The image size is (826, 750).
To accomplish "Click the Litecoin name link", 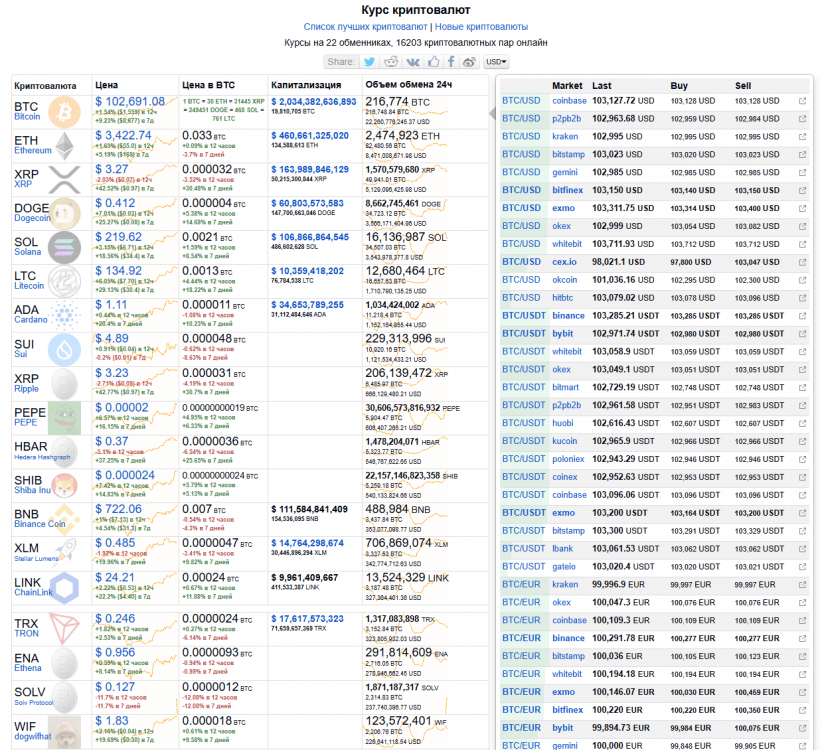I will pos(30,287).
